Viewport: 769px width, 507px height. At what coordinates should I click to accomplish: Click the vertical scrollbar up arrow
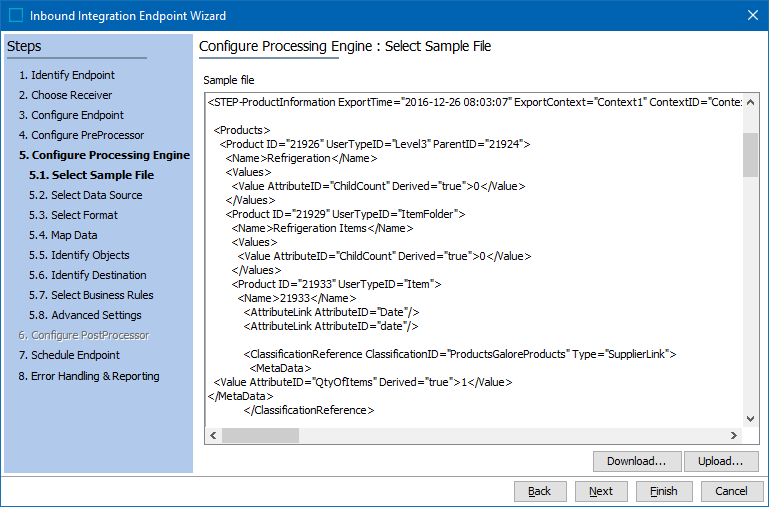pos(750,102)
